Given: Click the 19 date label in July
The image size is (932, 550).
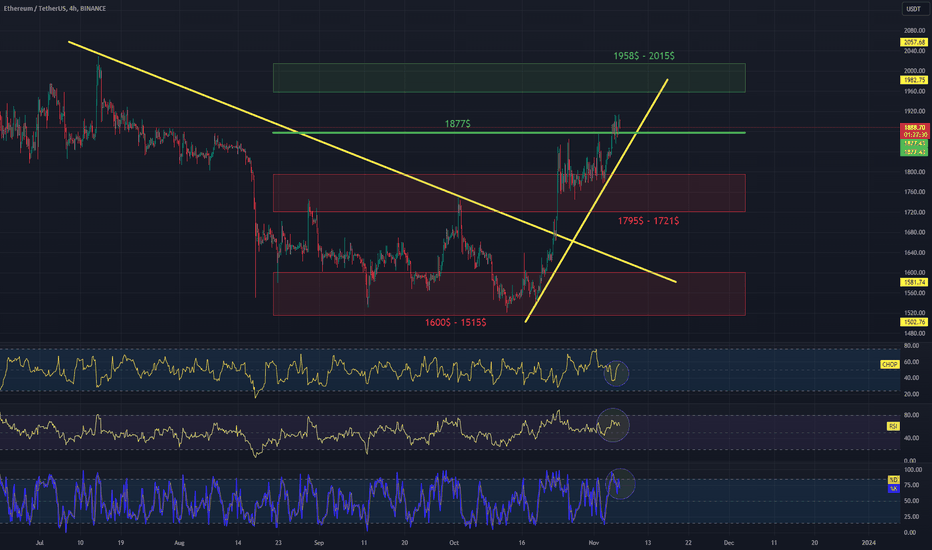Looking at the screenshot, I should [121, 542].
